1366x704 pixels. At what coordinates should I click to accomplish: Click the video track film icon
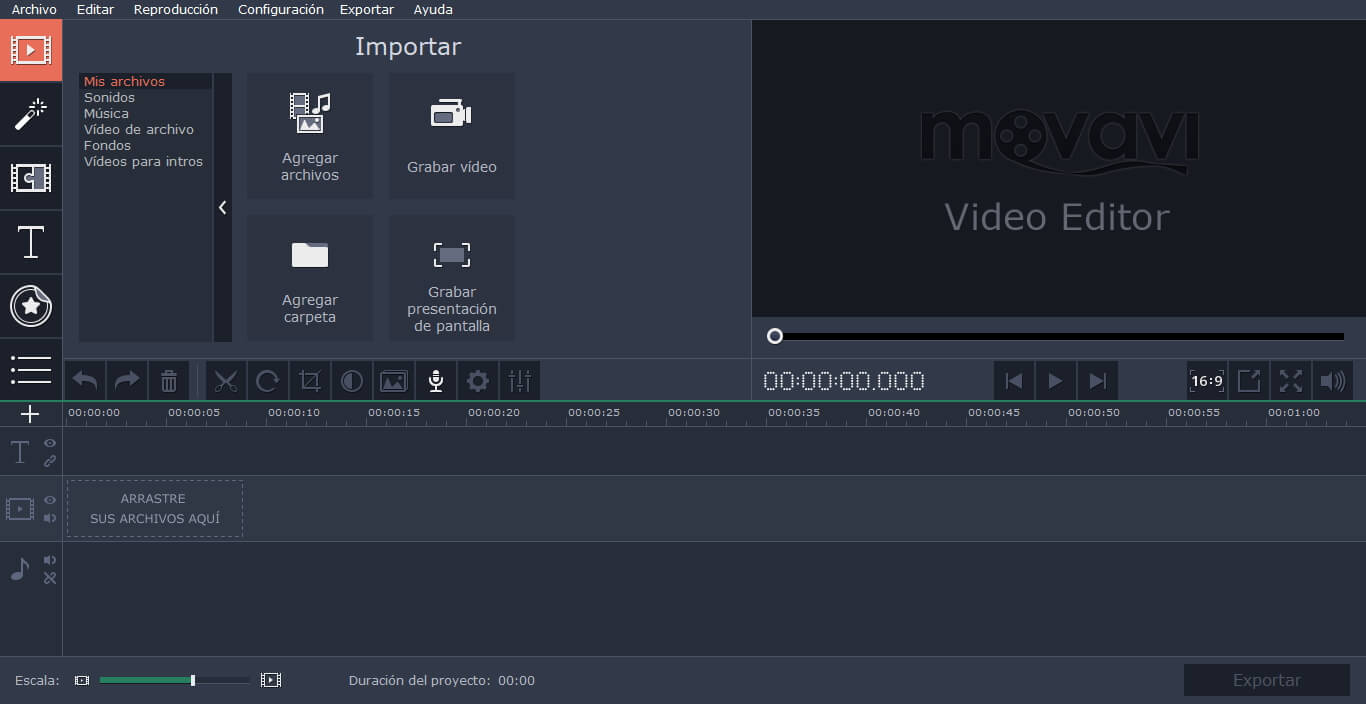click(x=20, y=509)
